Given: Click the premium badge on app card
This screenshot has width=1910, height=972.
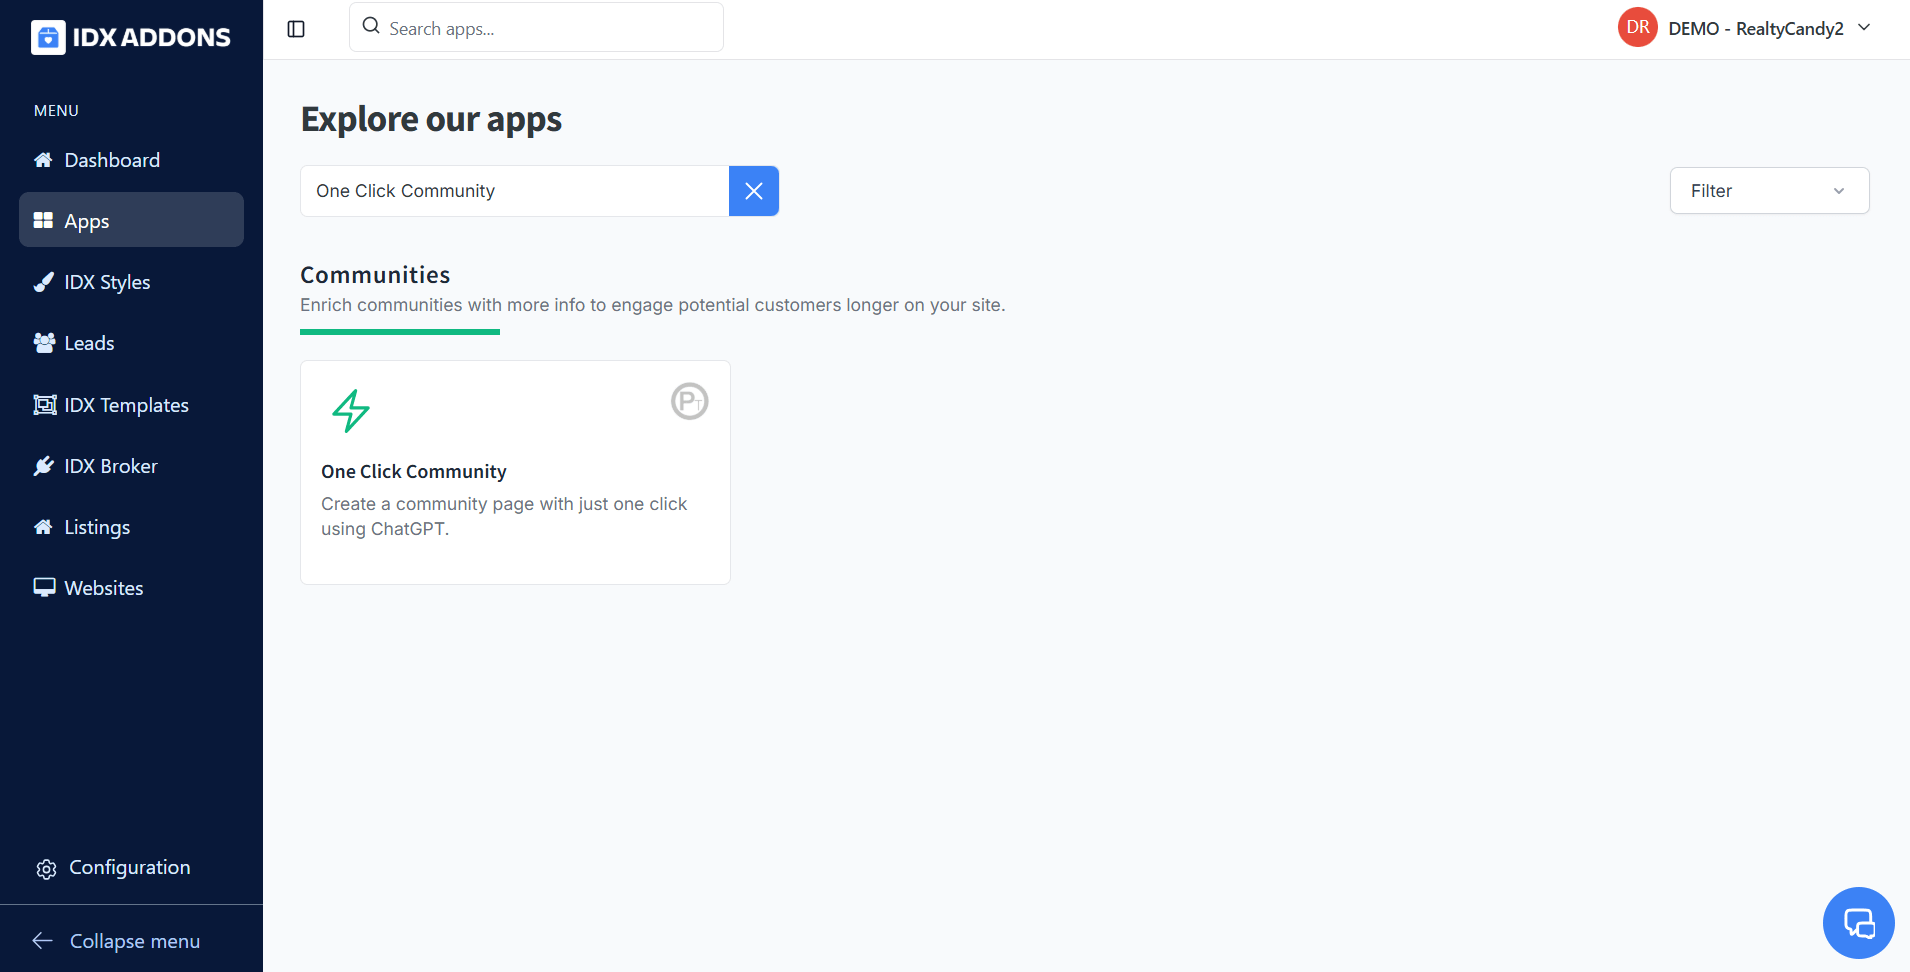Looking at the screenshot, I should click(x=689, y=401).
